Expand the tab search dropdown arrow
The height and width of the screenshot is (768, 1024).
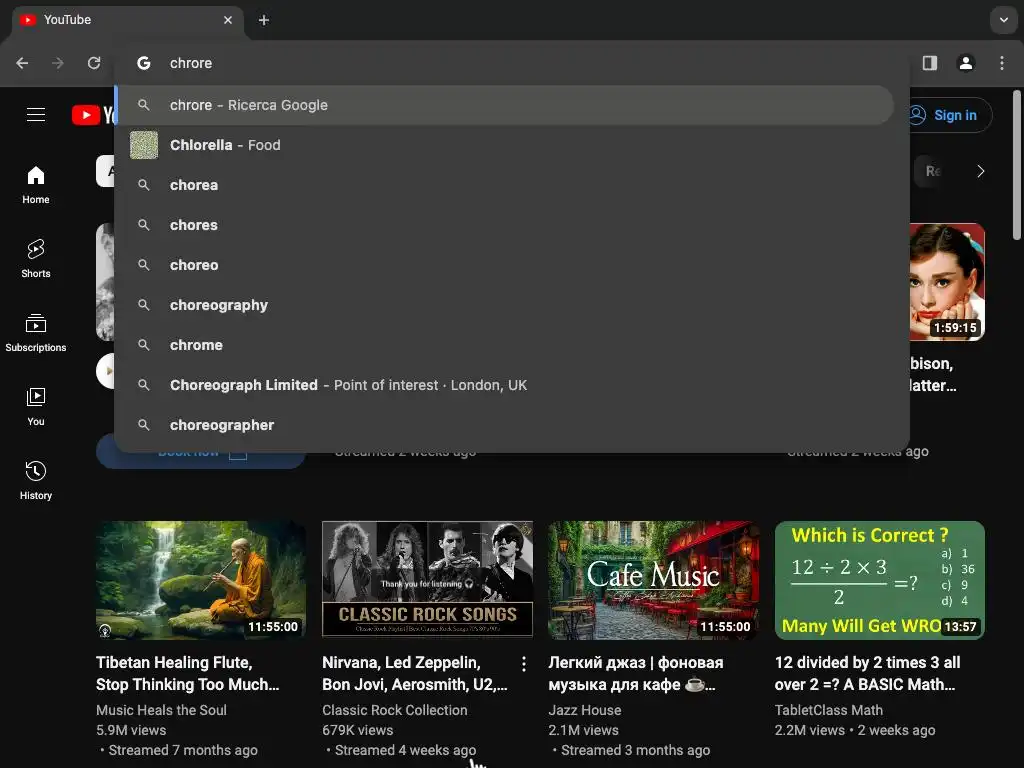pos(1004,20)
